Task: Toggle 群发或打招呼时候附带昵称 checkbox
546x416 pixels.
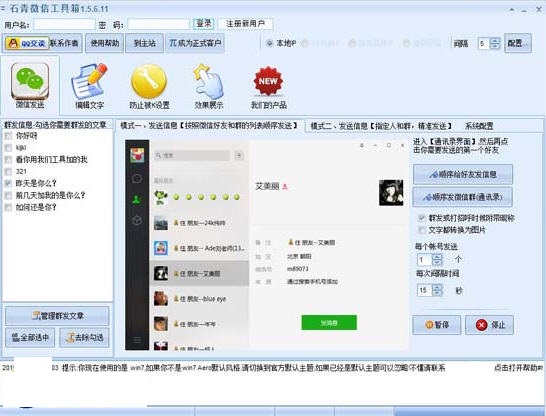Action: [x=422, y=218]
